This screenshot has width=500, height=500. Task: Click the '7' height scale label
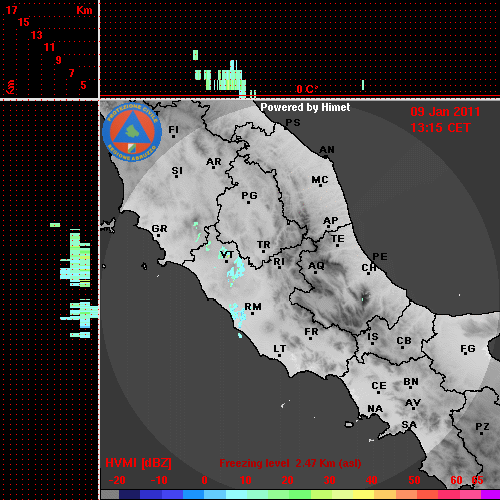tap(71, 73)
